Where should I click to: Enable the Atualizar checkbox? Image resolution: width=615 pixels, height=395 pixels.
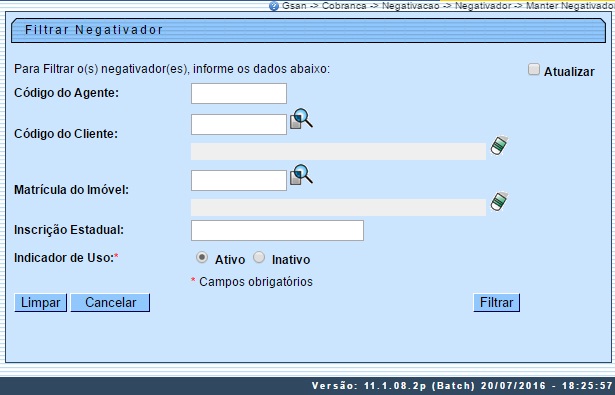[533, 69]
